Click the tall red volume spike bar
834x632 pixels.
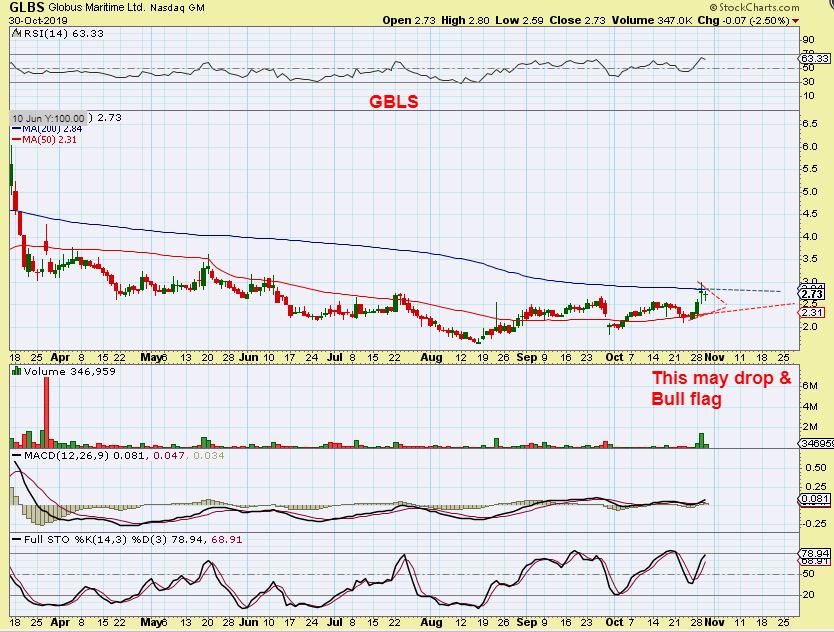click(46, 412)
